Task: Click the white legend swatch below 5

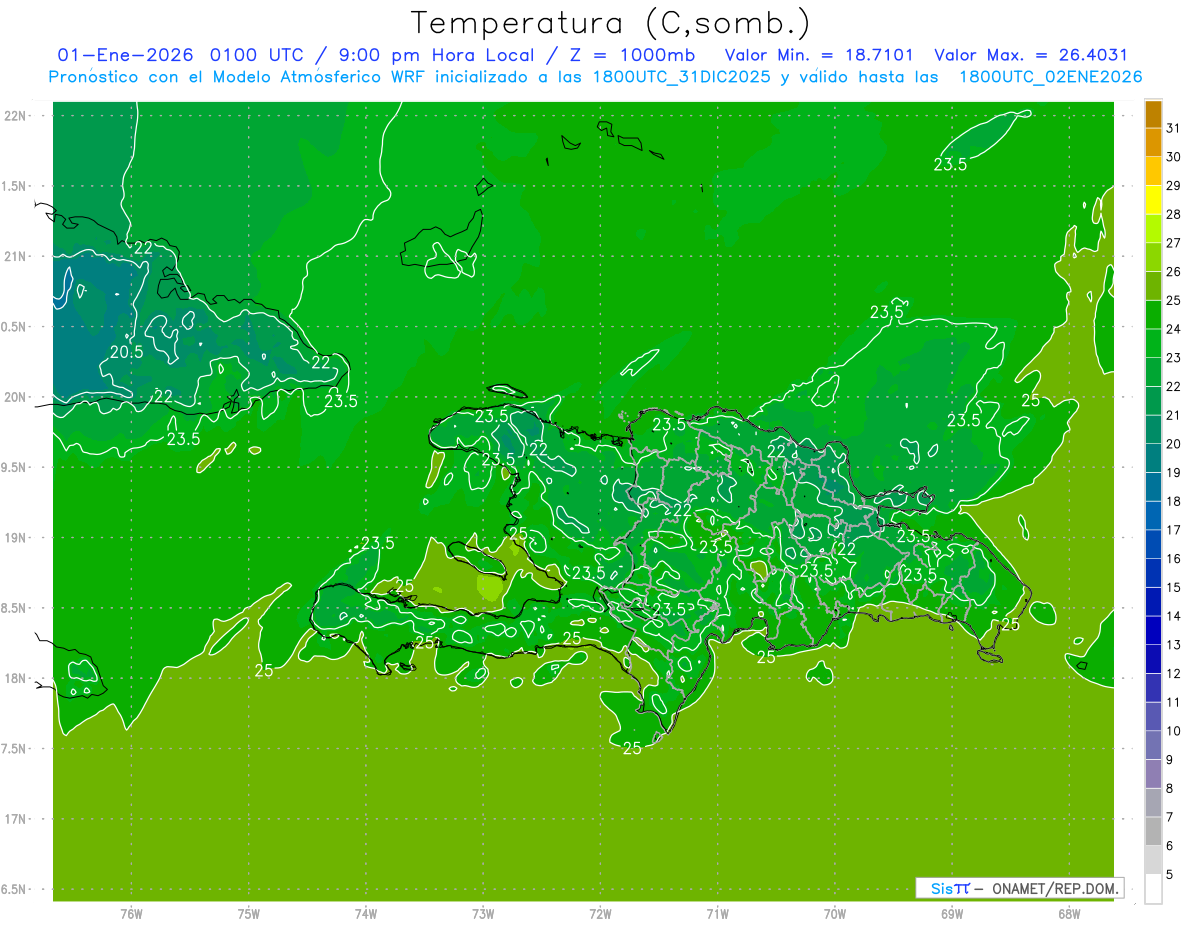Action: (x=1153, y=888)
